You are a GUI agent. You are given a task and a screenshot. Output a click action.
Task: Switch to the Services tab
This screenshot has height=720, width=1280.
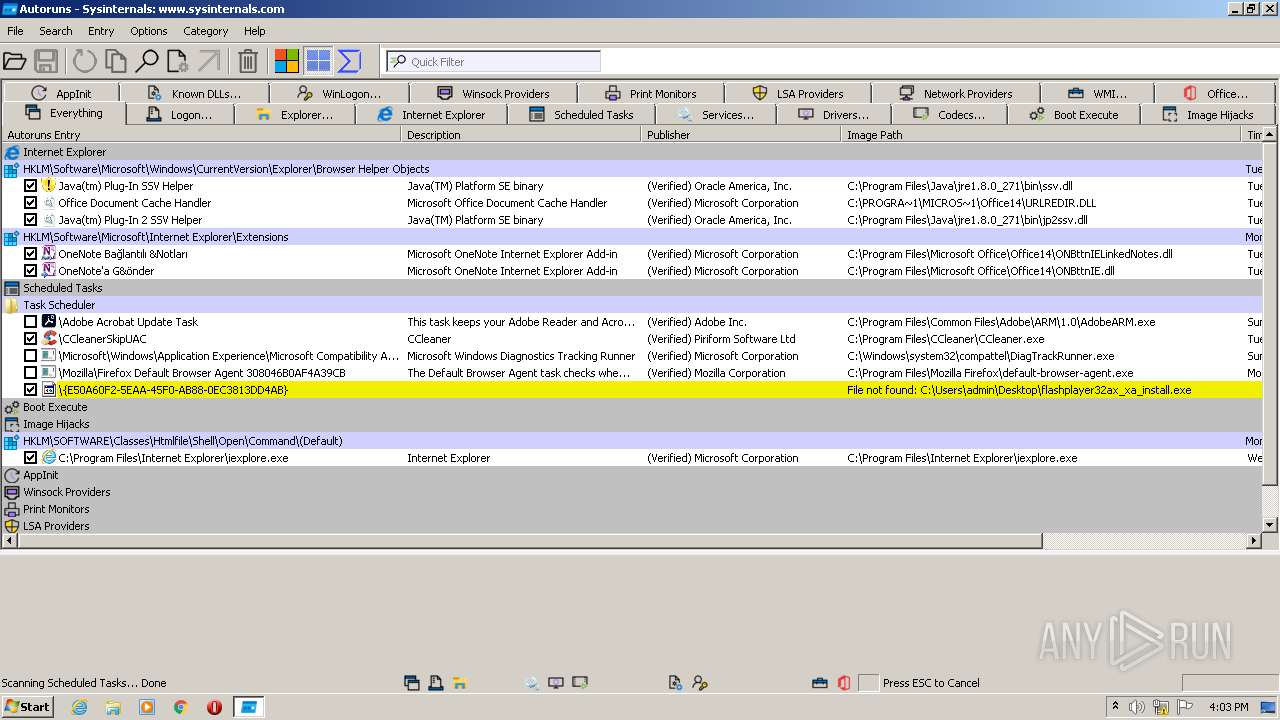point(715,115)
